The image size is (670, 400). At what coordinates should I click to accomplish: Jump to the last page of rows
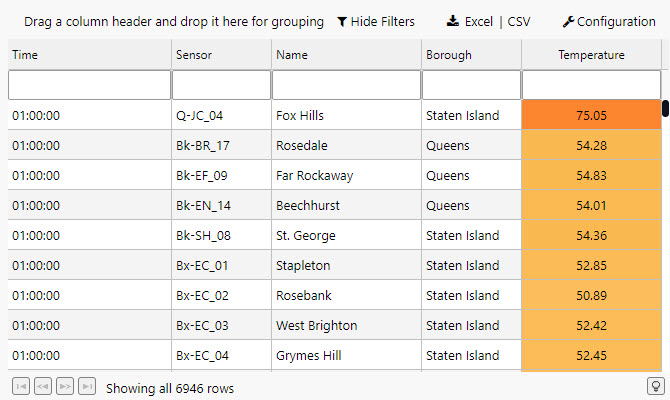tap(87, 386)
